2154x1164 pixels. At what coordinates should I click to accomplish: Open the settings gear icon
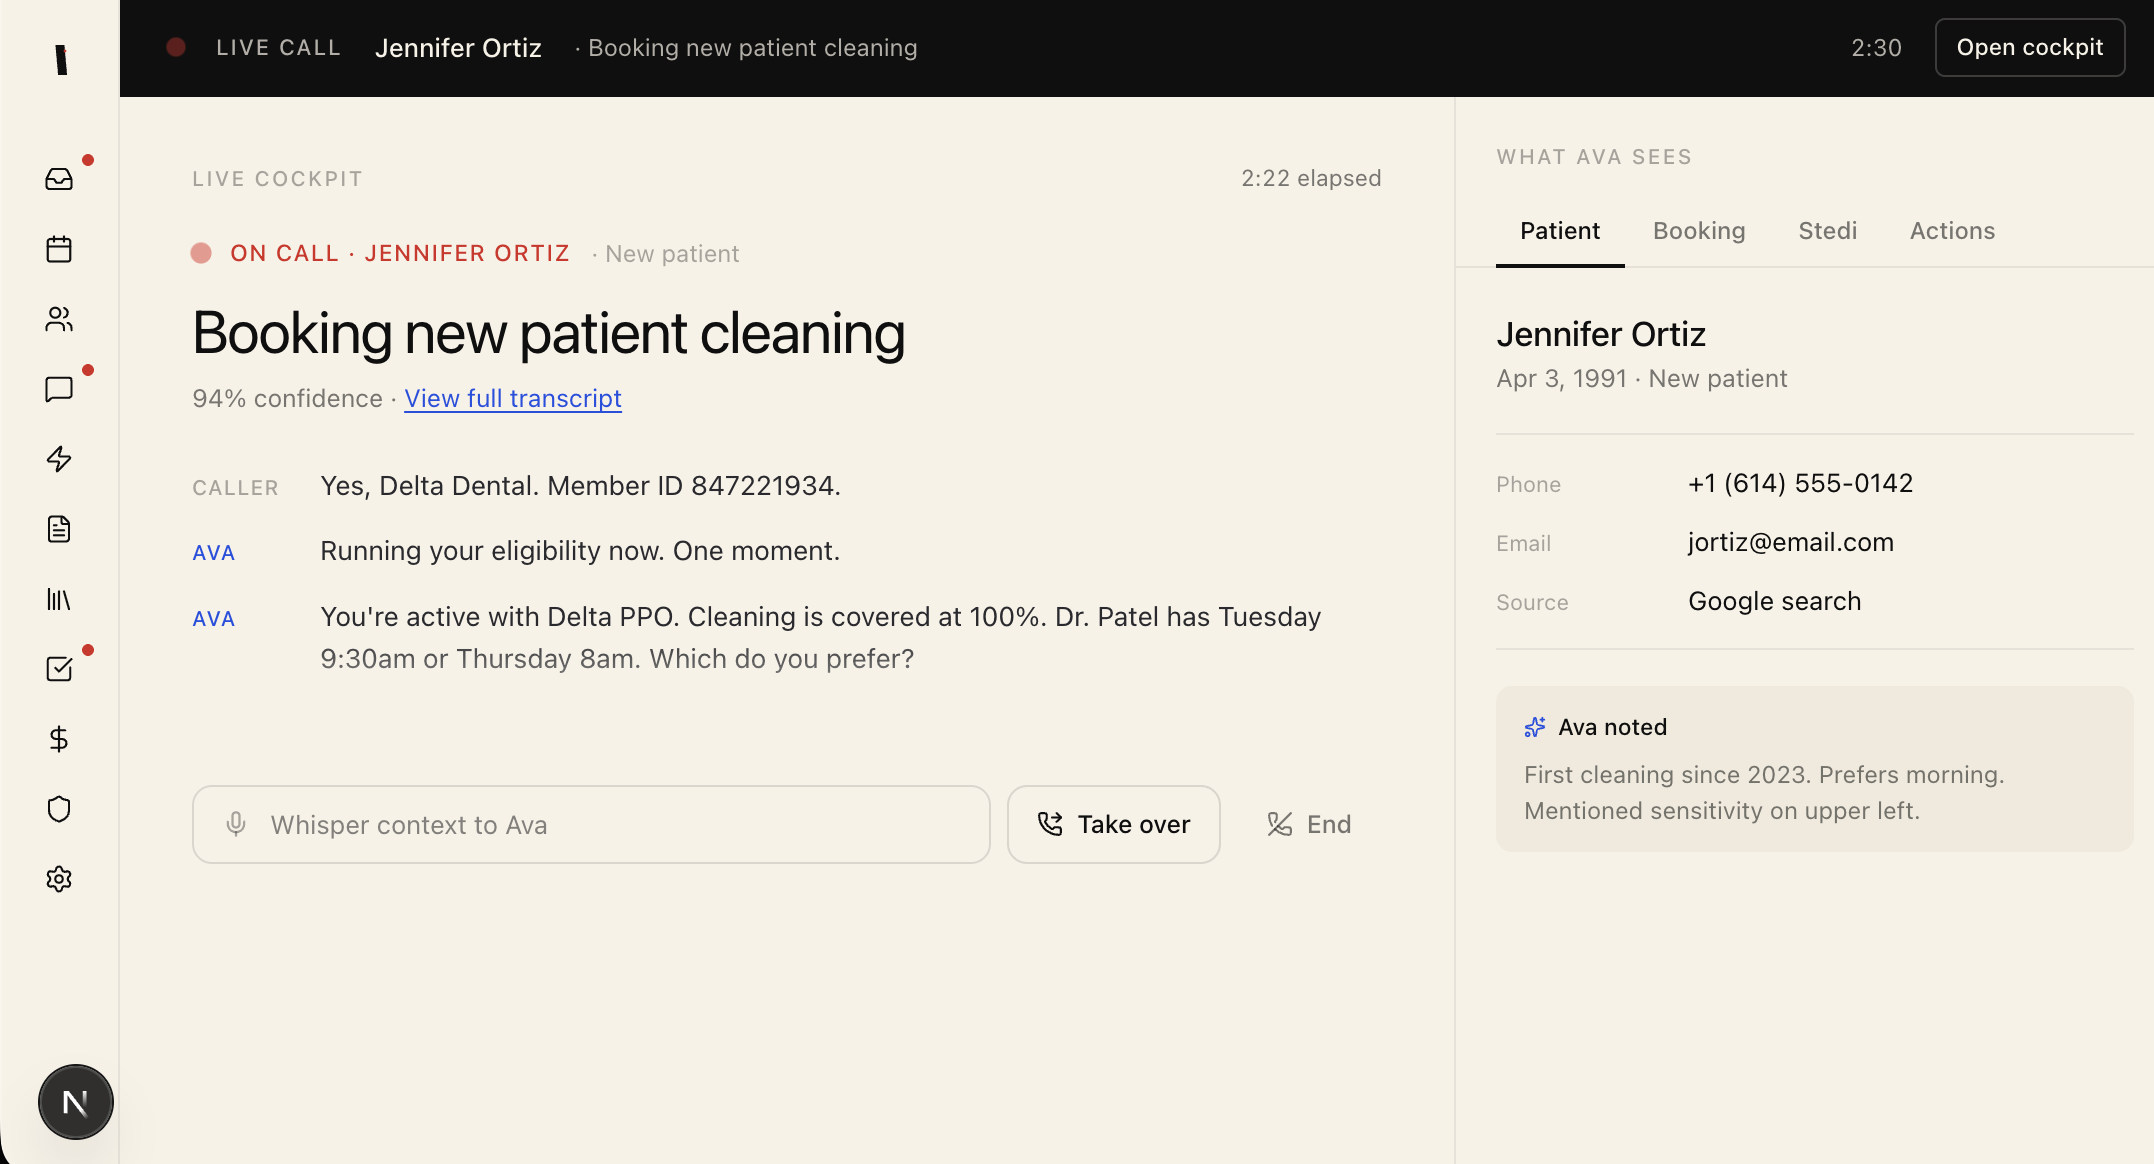[59, 879]
